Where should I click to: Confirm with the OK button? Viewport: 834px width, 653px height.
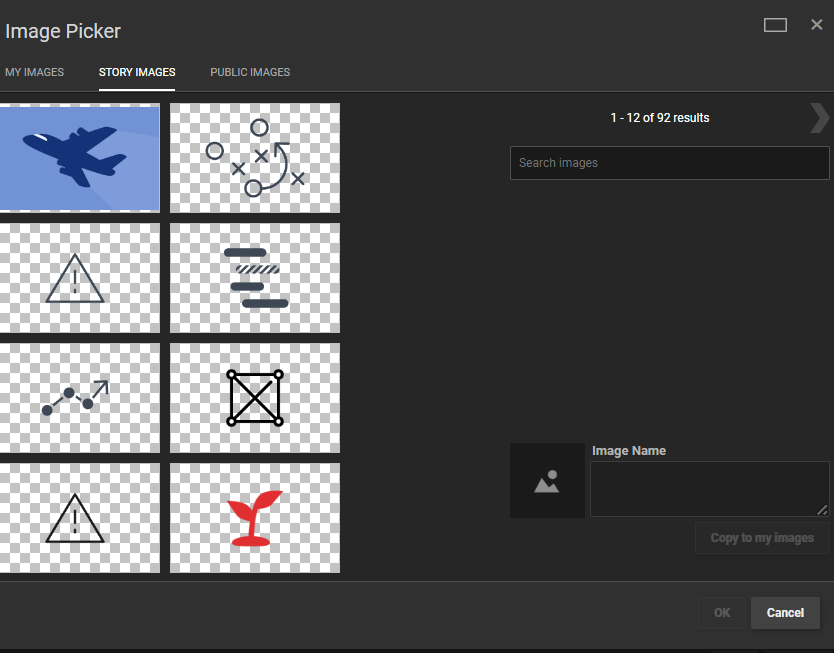coord(722,613)
